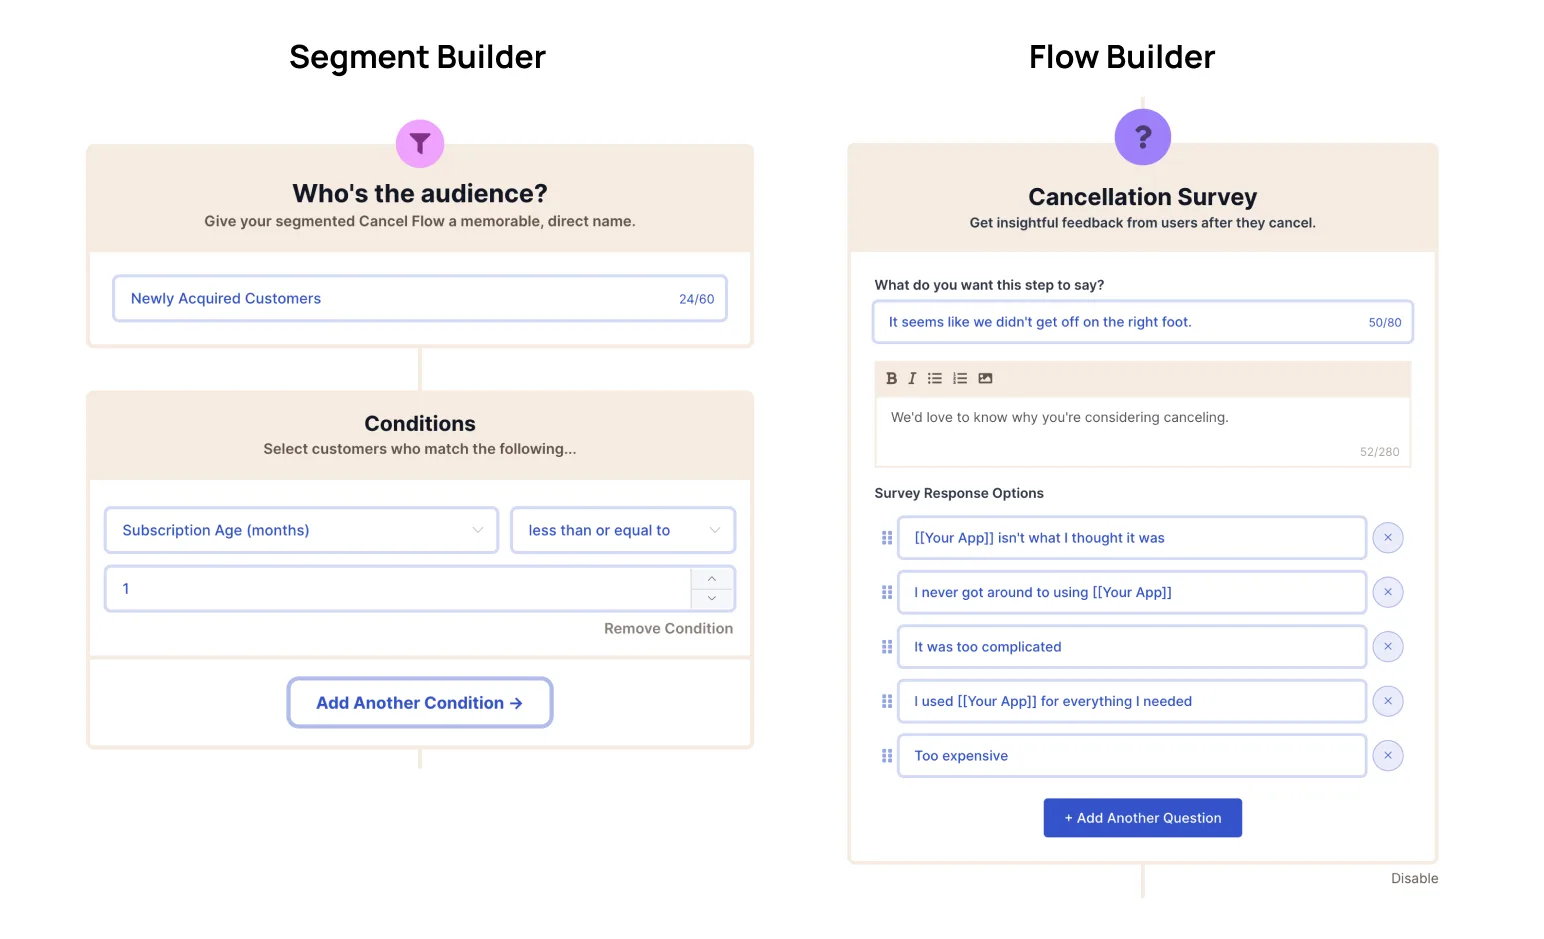Click Add Another Condition button
Screen dimensions: 1544x939
[420, 703]
